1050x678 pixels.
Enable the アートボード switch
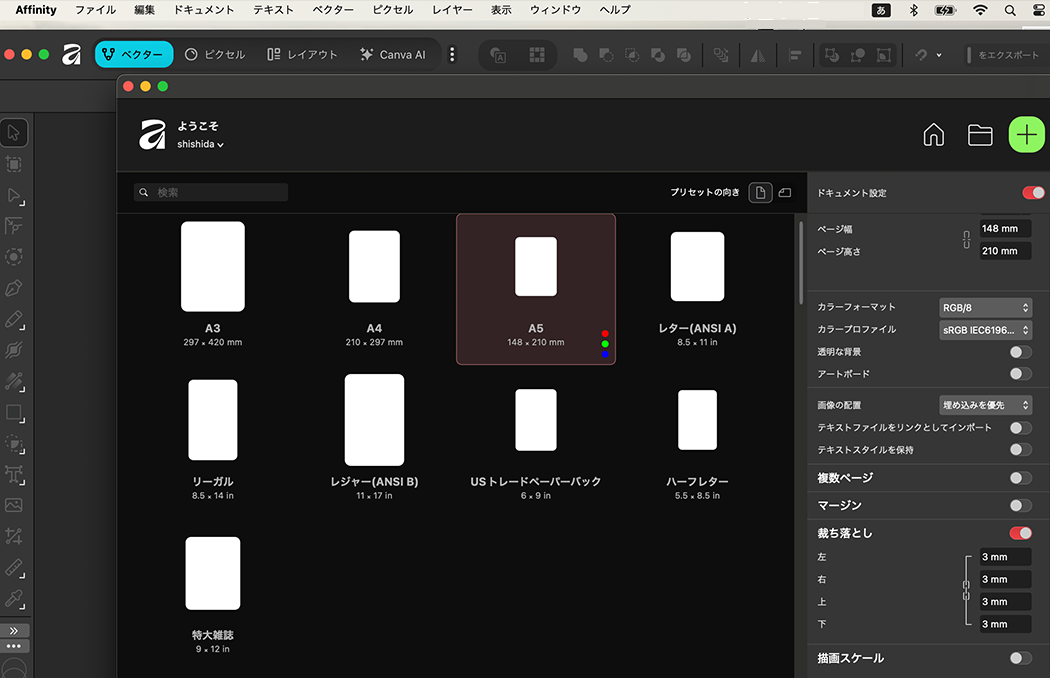click(1020, 374)
